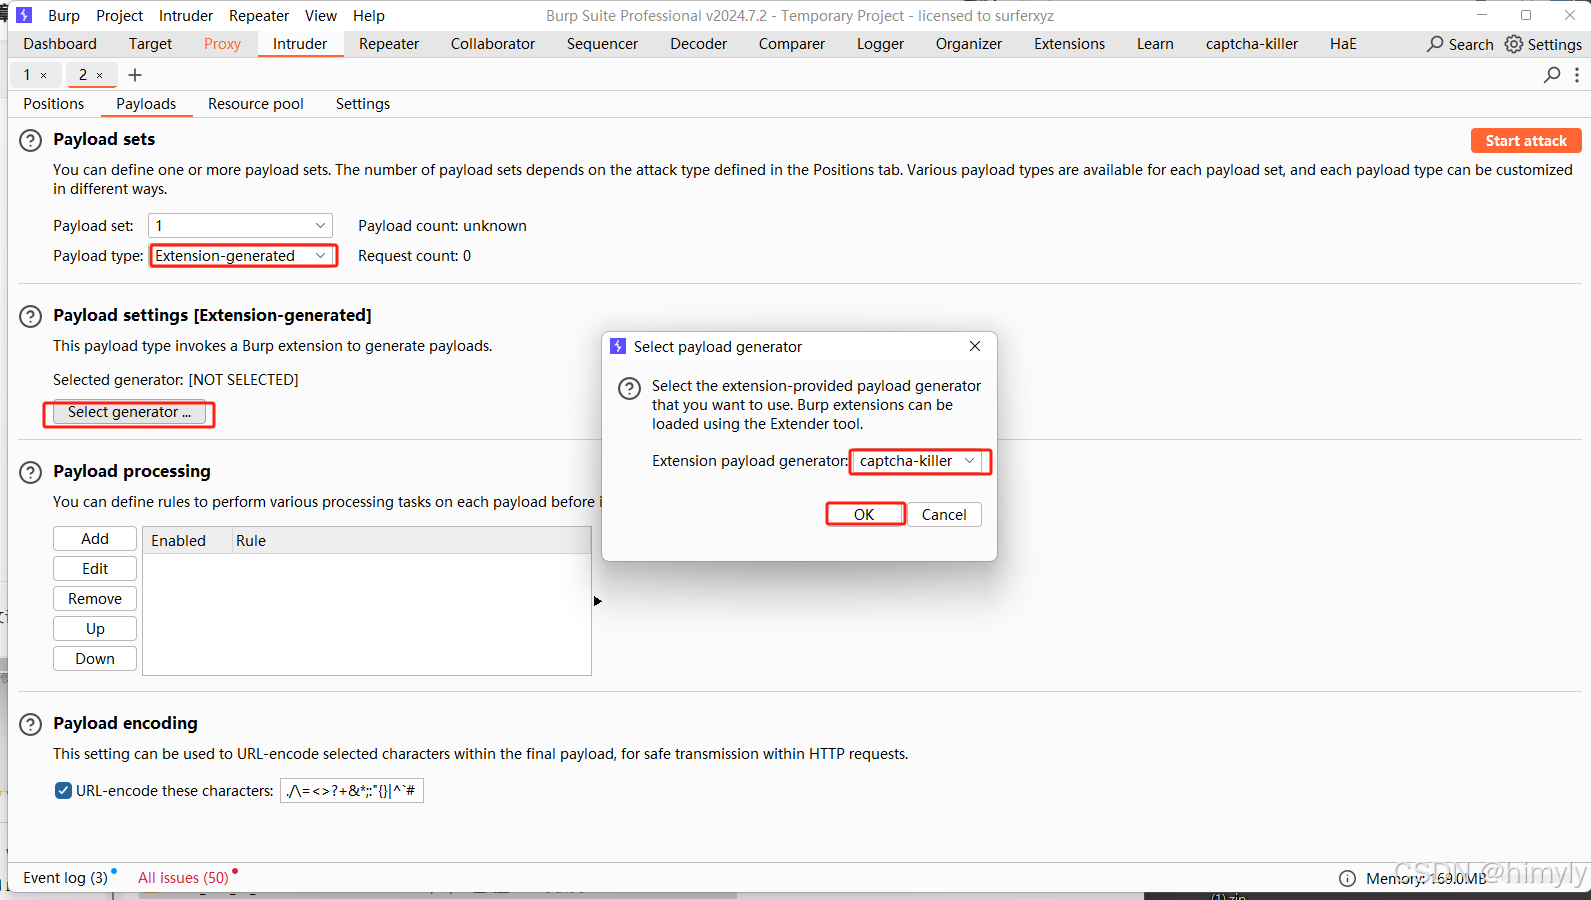Click the Enabled column header
Viewport: 1591px width, 900px height.
point(188,541)
